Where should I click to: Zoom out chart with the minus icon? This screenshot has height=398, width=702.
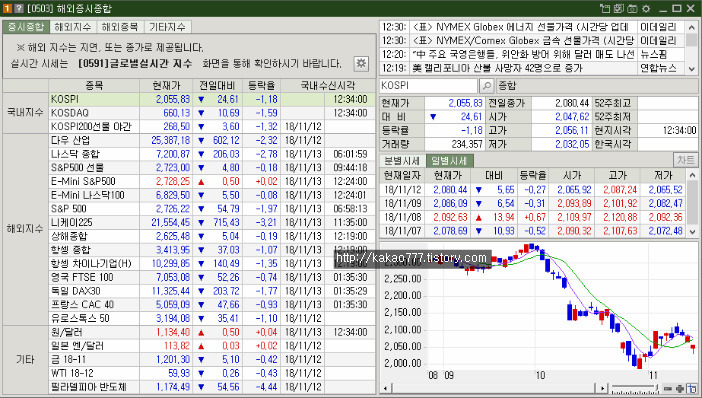coord(668,389)
